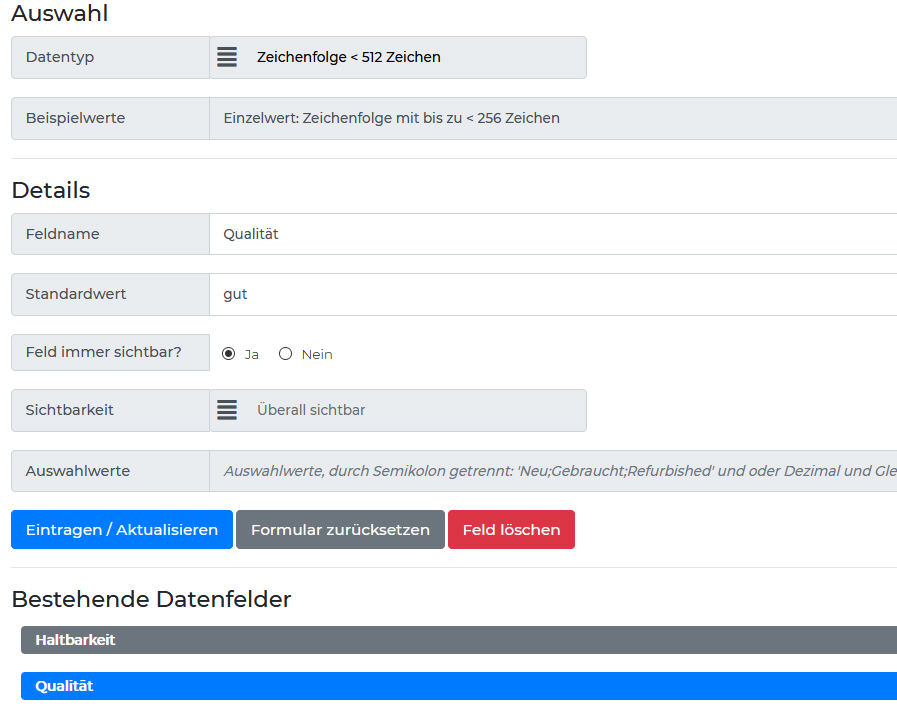The width and height of the screenshot is (897, 708).
Task: Select the Ja radio button
Action: pyautogui.click(x=229, y=354)
